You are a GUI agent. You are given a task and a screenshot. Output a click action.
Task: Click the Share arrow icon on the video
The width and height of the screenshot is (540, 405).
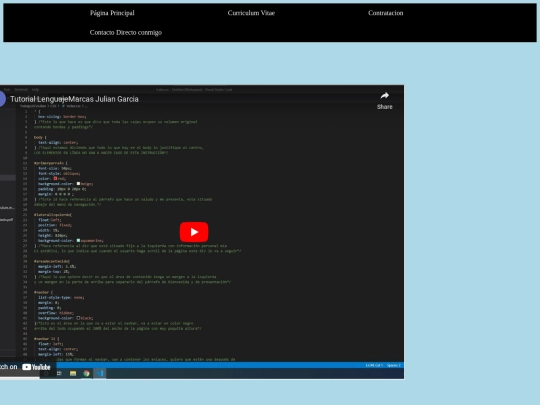pyautogui.click(x=385, y=95)
